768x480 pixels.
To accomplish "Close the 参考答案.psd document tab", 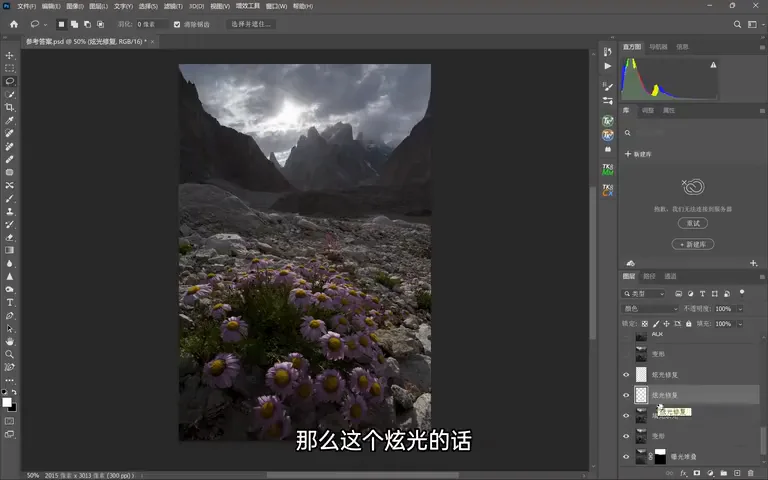I will point(152,42).
